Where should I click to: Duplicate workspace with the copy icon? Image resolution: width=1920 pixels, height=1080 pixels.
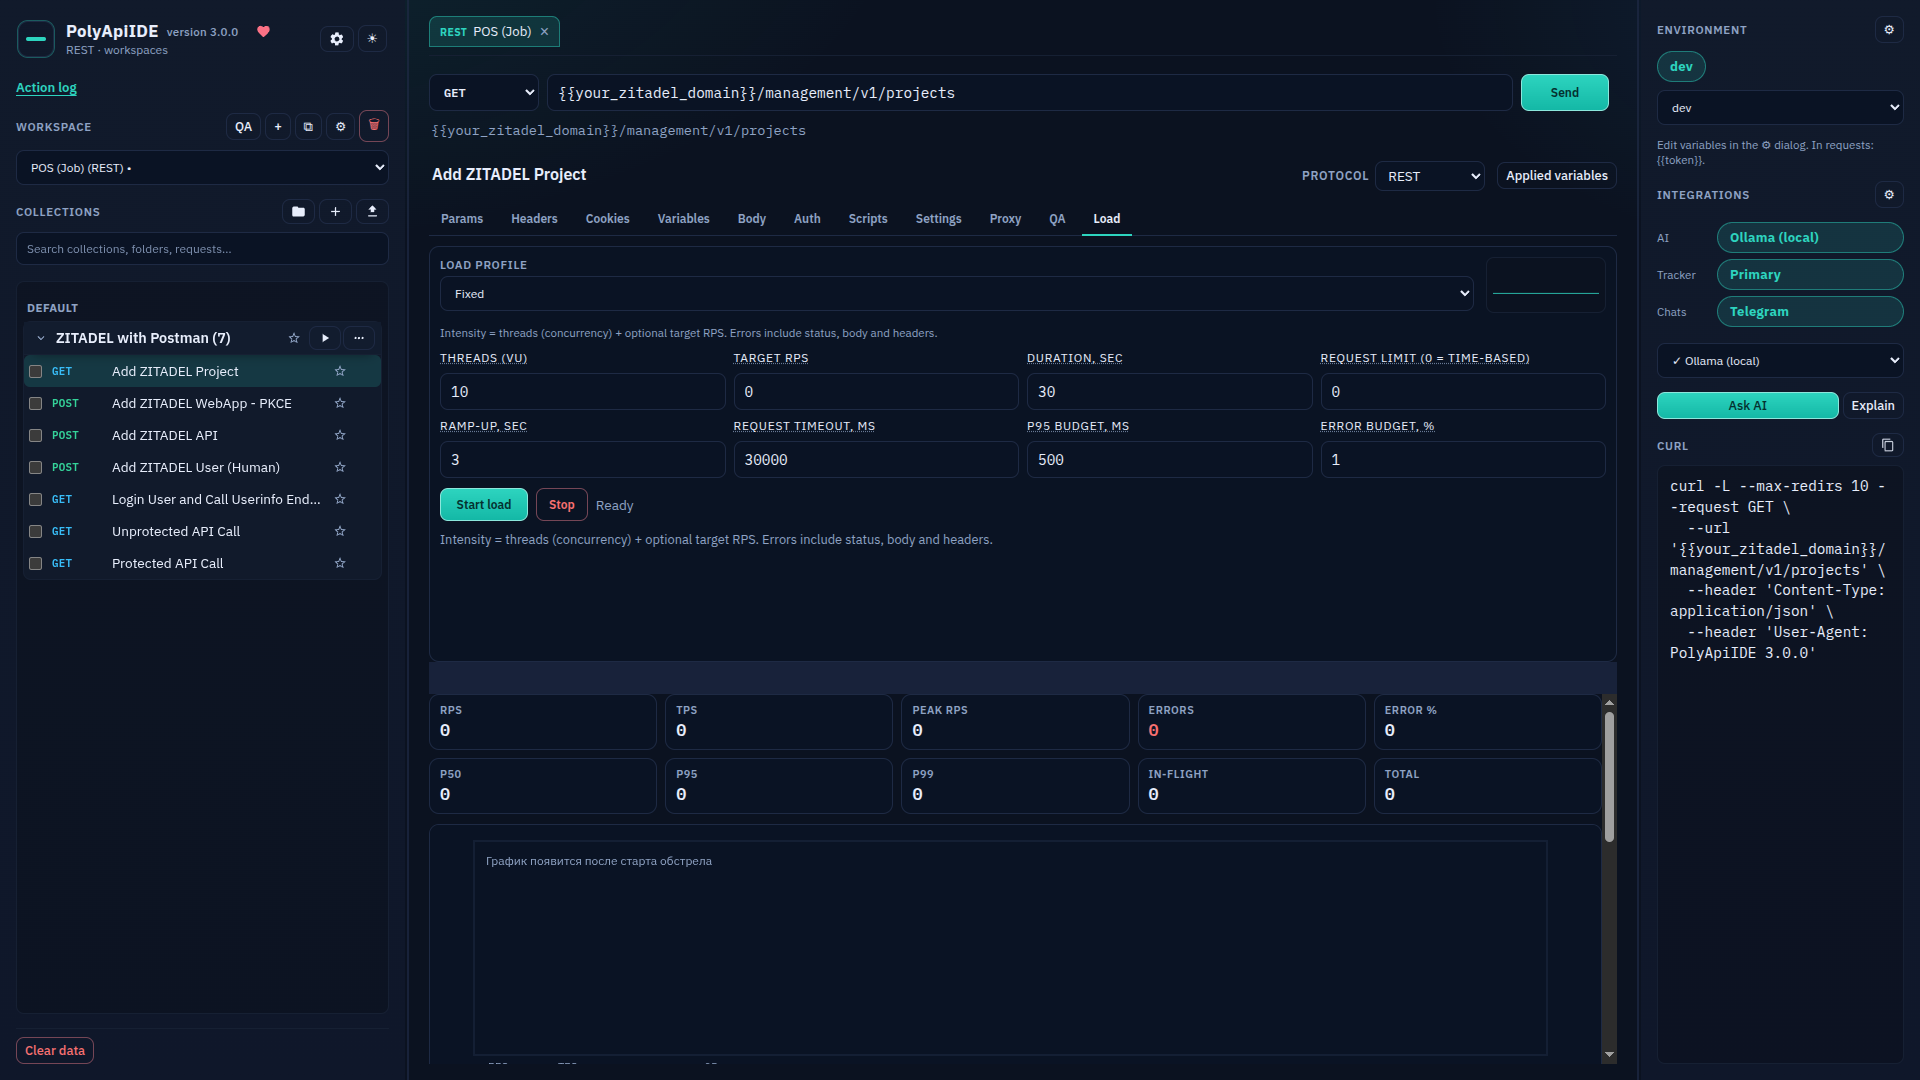pos(308,127)
